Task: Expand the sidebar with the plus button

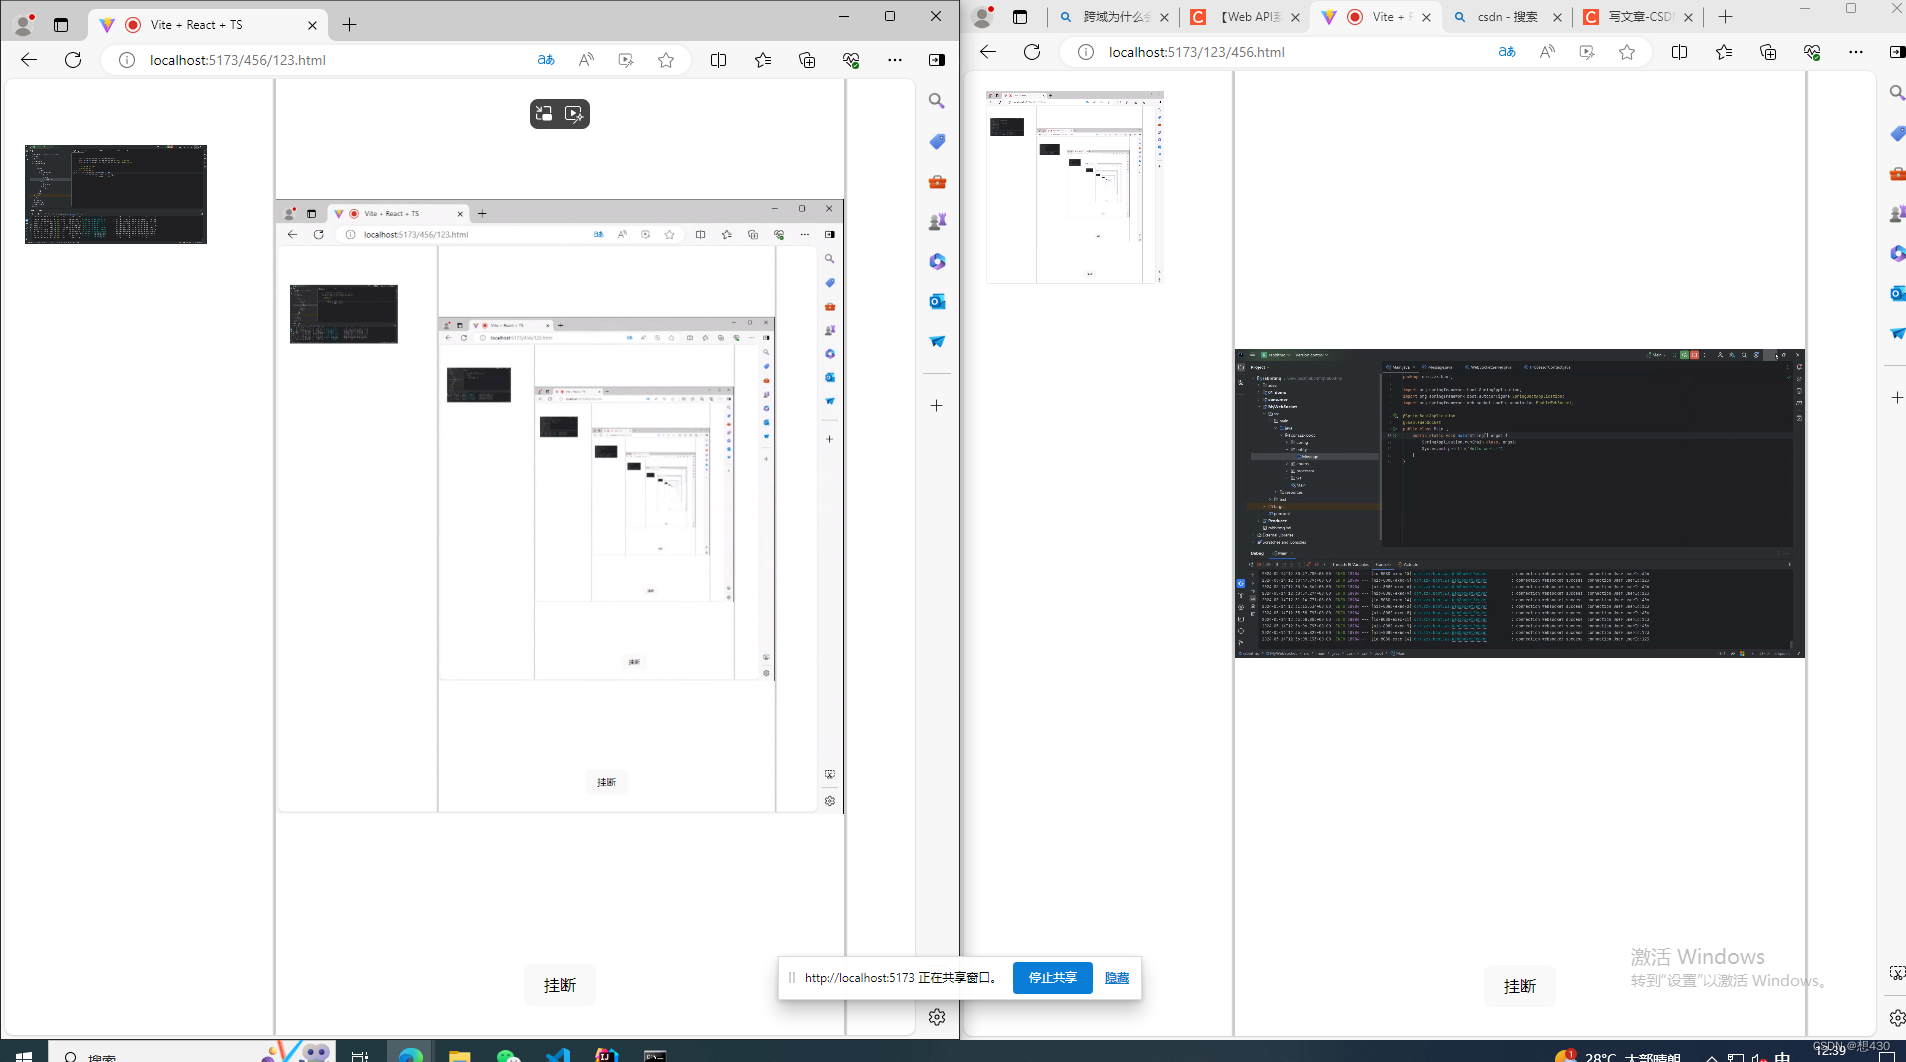Action: pos(936,405)
